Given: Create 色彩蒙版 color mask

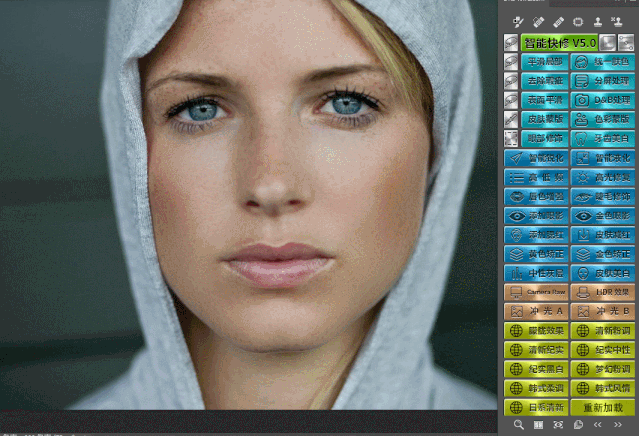Looking at the screenshot, I should coord(603,119).
